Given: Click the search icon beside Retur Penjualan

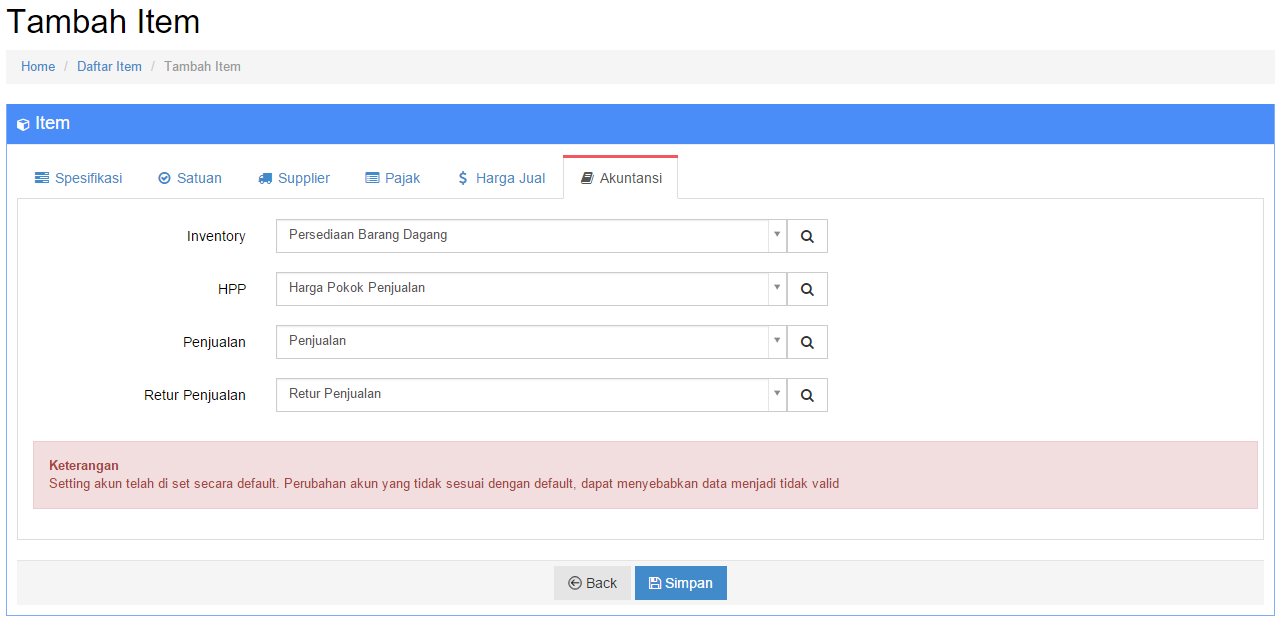Looking at the screenshot, I should pyautogui.click(x=807, y=395).
